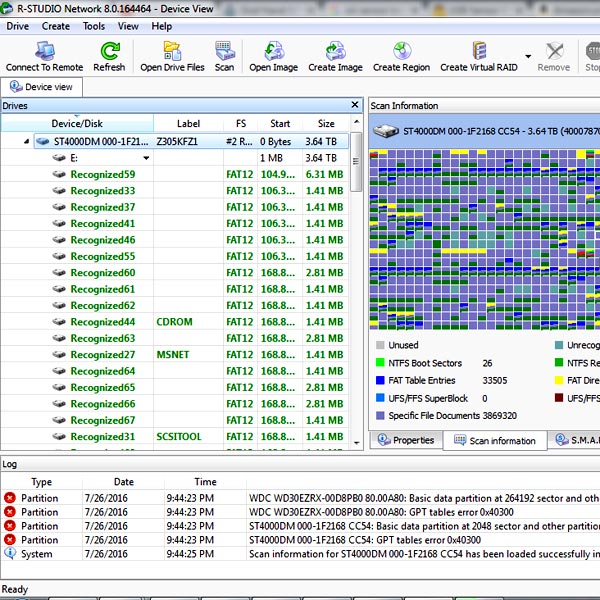Click the Recognized65 drive icon
Screen dimensions: 600x600
(x=59, y=387)
